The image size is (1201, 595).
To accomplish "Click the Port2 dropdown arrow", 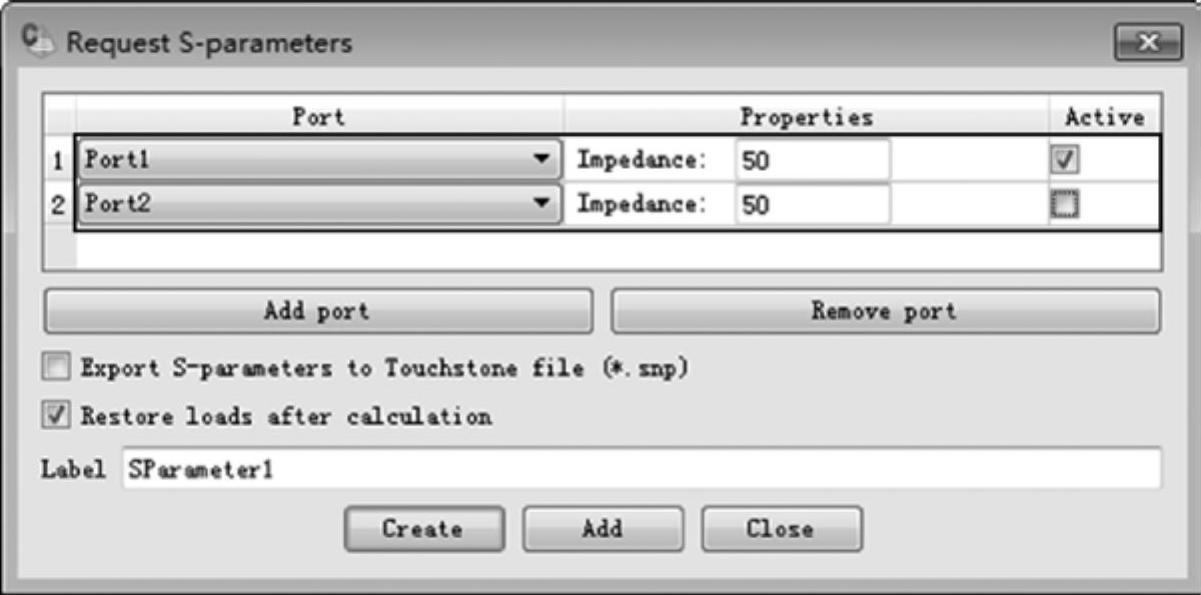I will [541, 204].
